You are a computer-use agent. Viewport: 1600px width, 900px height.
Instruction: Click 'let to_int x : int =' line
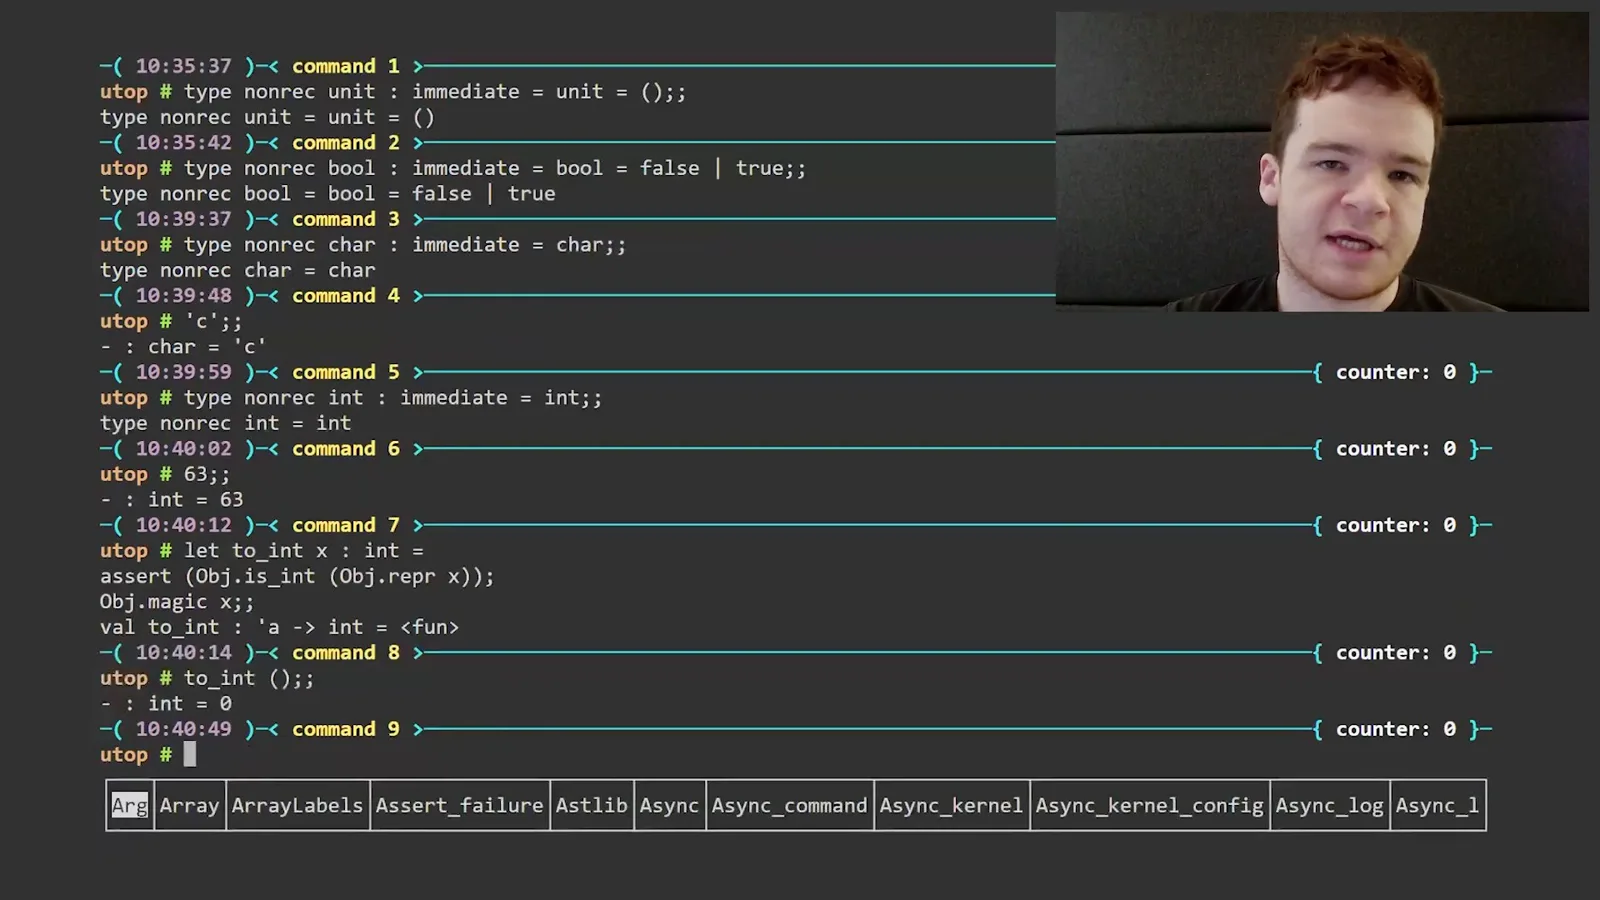pos(261,550)
